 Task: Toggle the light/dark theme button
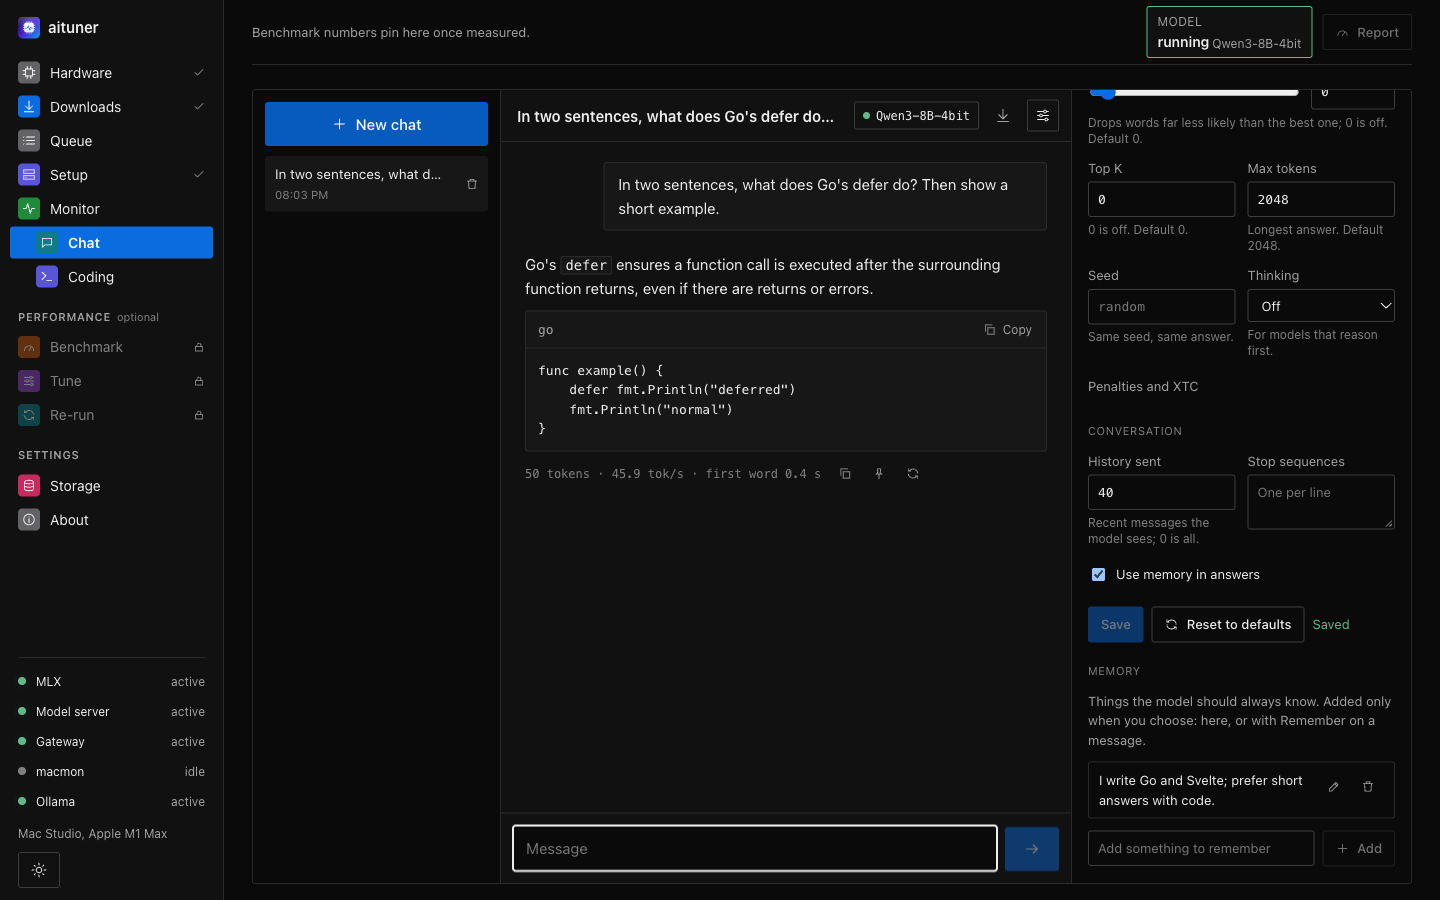click(x=39, y=870)
